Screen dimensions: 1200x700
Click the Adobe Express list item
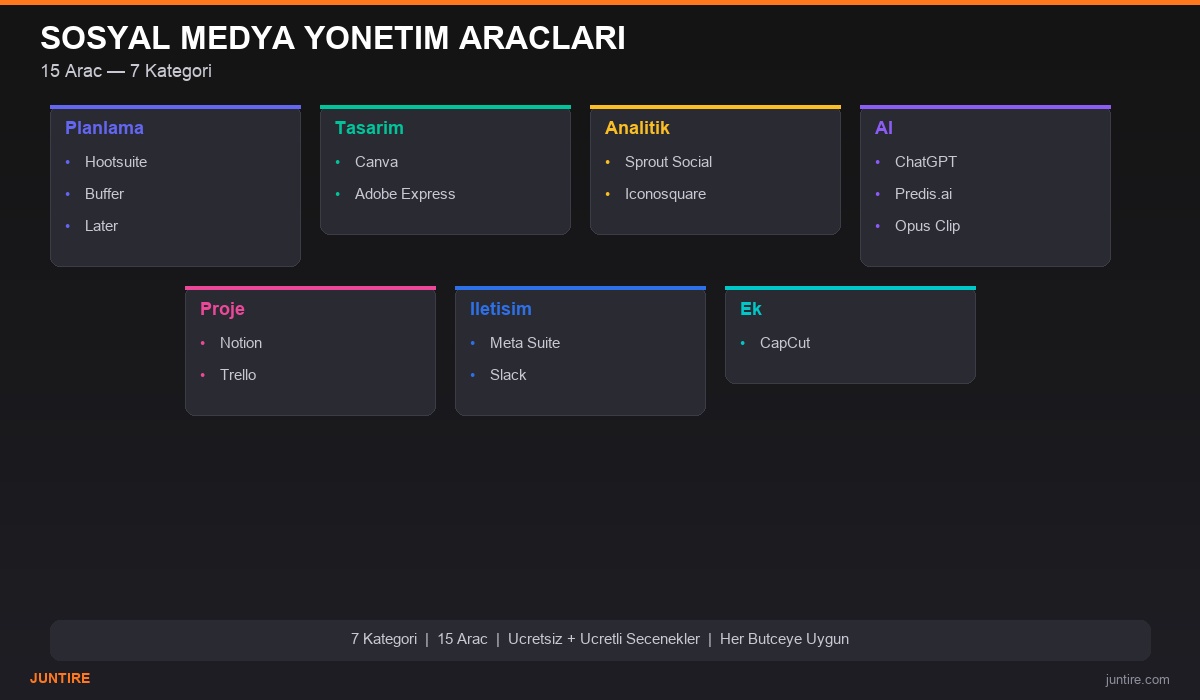(x=405, y=194)
